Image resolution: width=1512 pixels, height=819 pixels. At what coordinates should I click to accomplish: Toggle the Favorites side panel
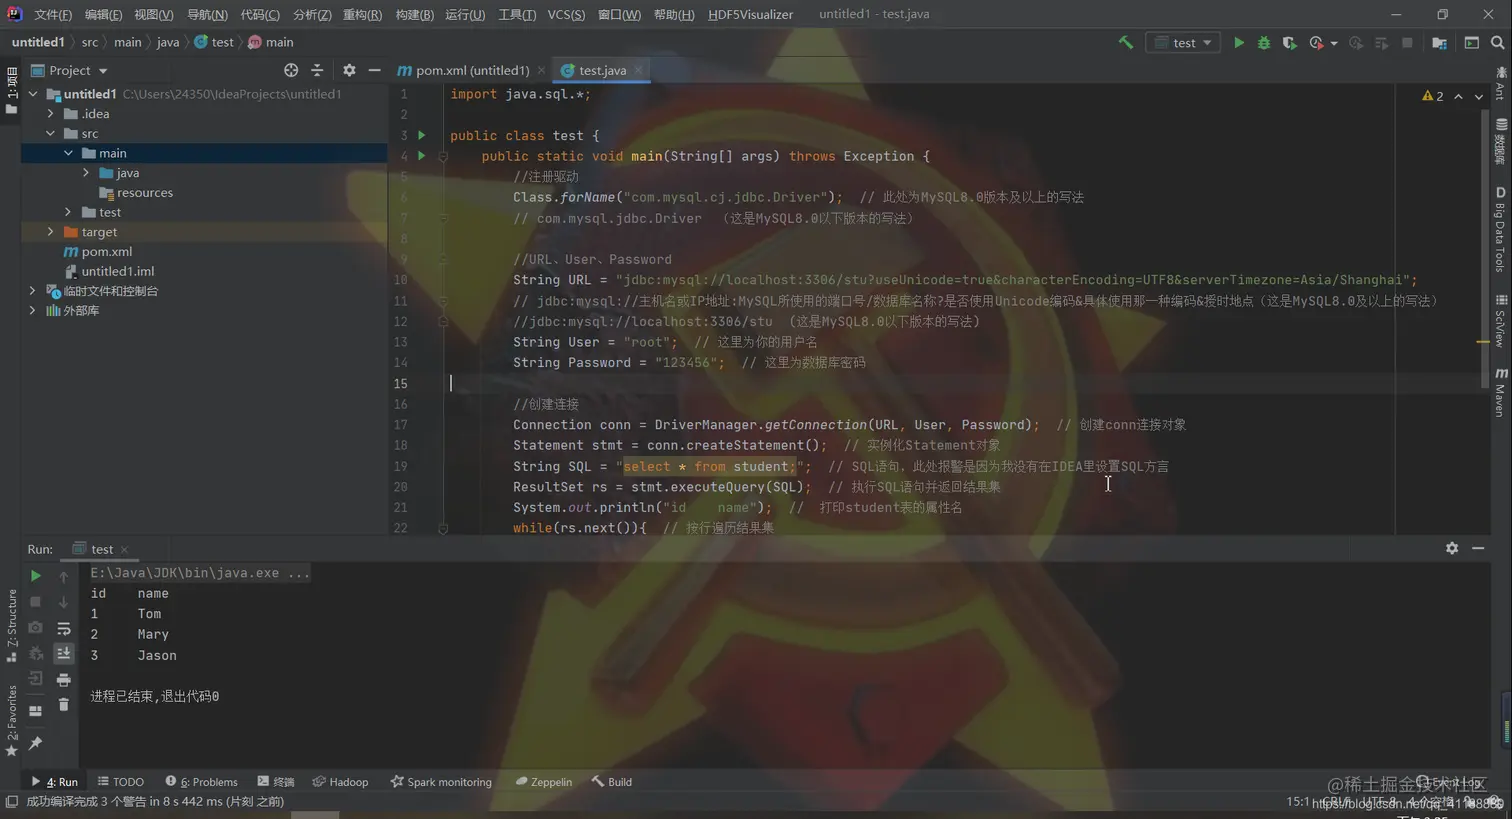click(11, 721)
